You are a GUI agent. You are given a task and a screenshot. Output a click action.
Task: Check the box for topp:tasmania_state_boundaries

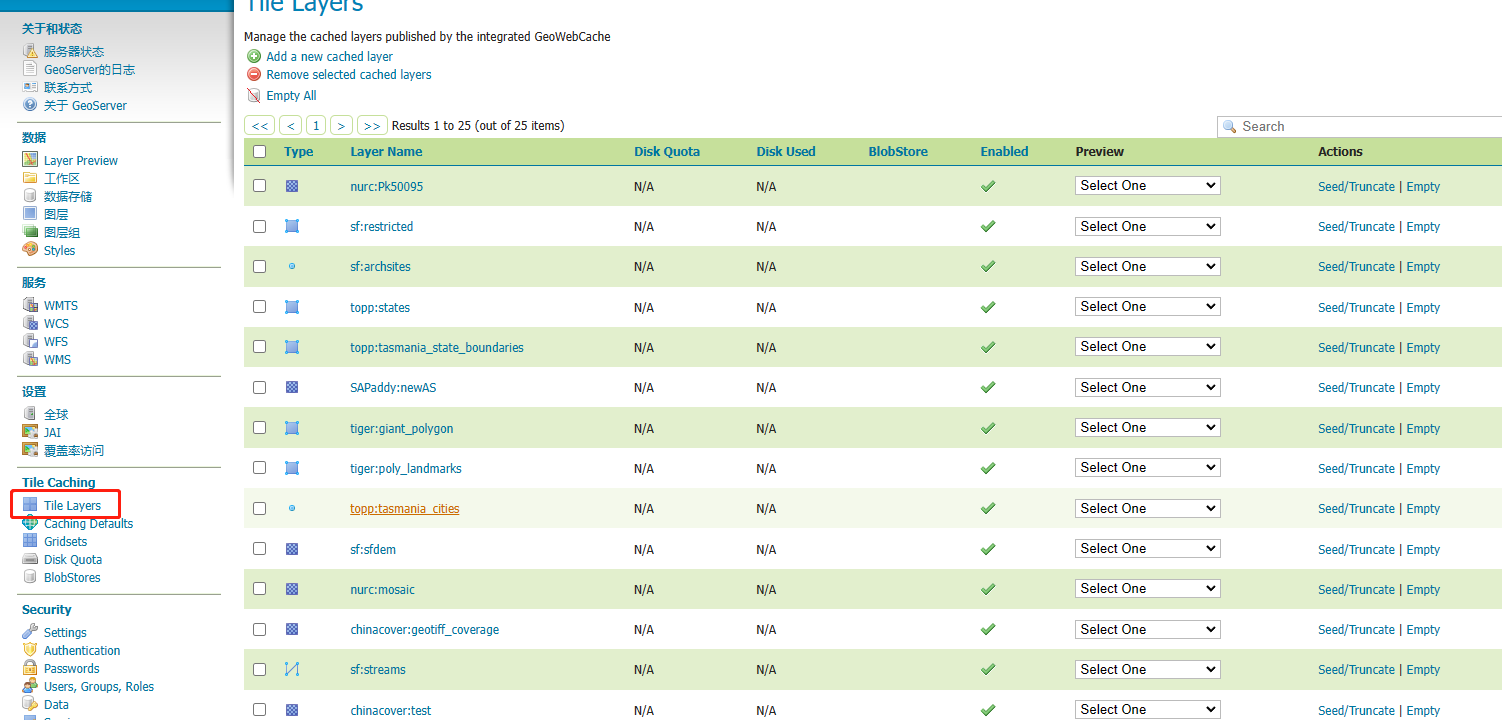[260, 347]
